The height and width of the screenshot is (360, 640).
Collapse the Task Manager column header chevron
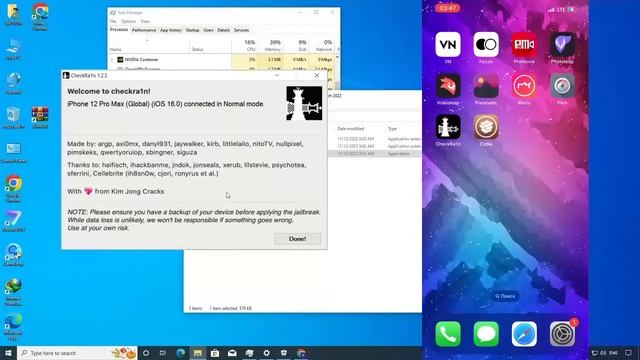coord(147,40)
